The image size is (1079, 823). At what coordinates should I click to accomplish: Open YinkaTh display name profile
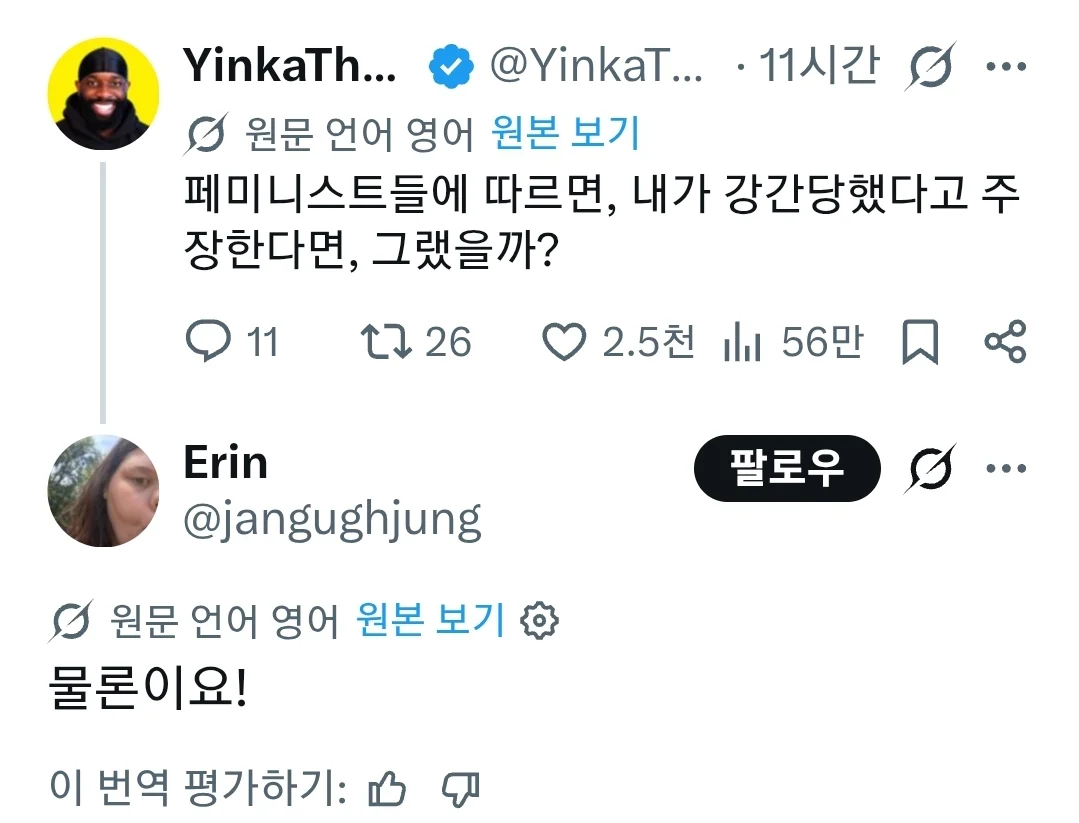tap(290, 65)
